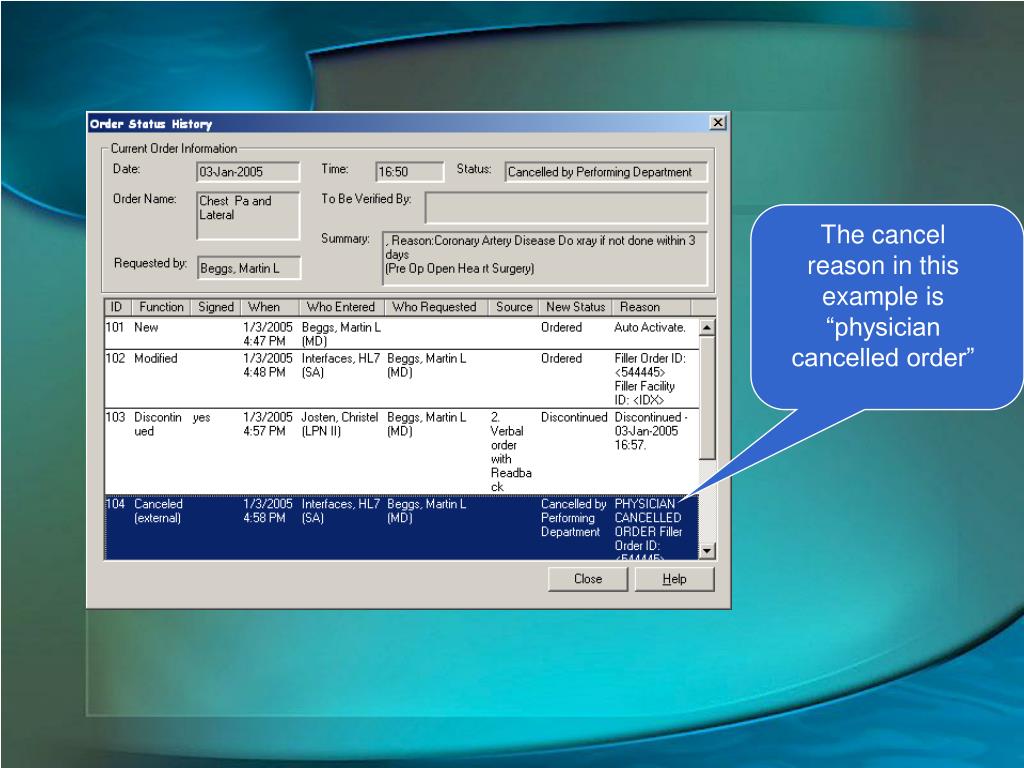Click 'Beggs, Martin L (MD)' Who Requested cell in row 104
Screen dimensions: 1024x768
tap(426, 511)
